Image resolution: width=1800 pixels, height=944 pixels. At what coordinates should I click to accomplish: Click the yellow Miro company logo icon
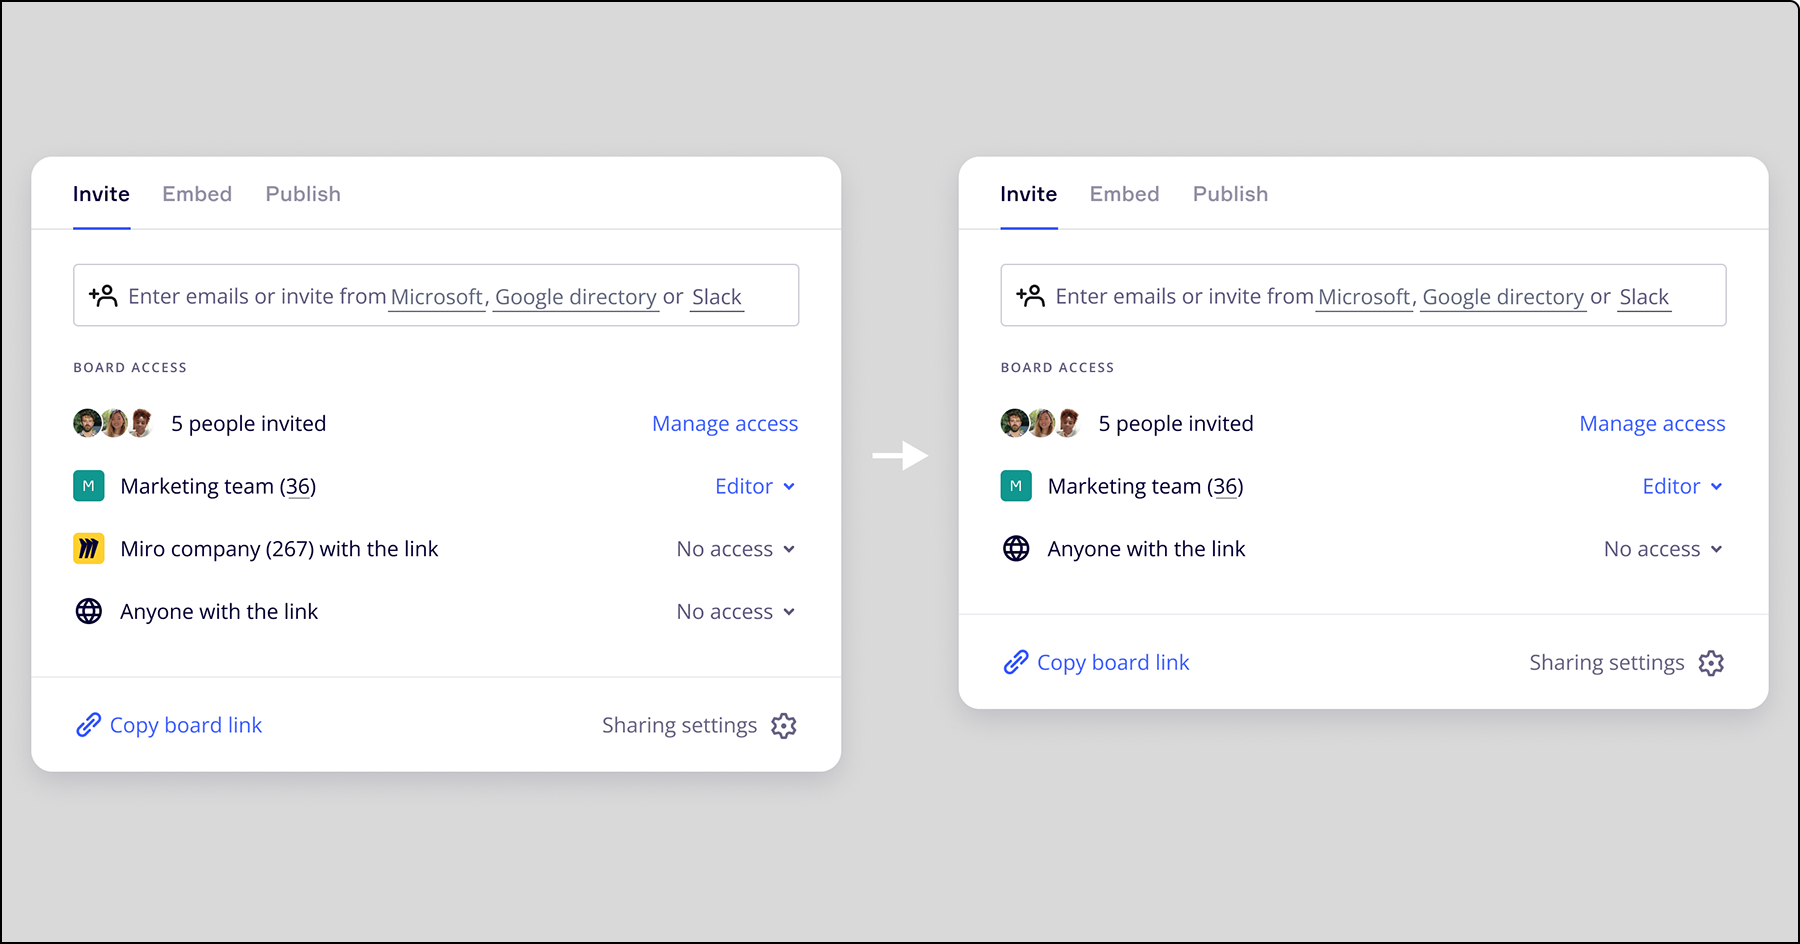click(89, 549)
